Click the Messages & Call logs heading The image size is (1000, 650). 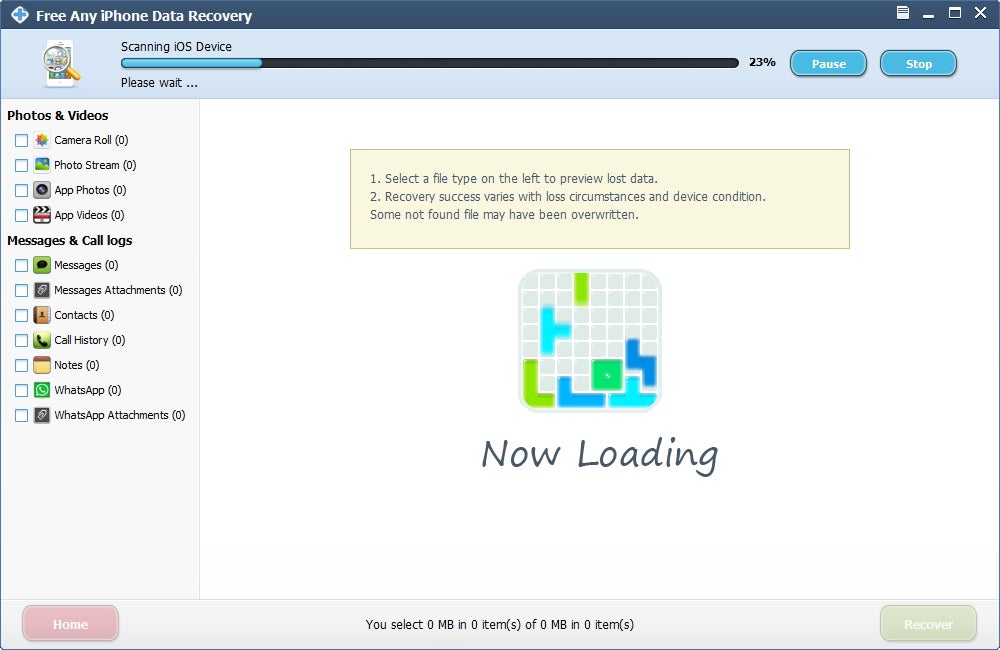point(70,240)
